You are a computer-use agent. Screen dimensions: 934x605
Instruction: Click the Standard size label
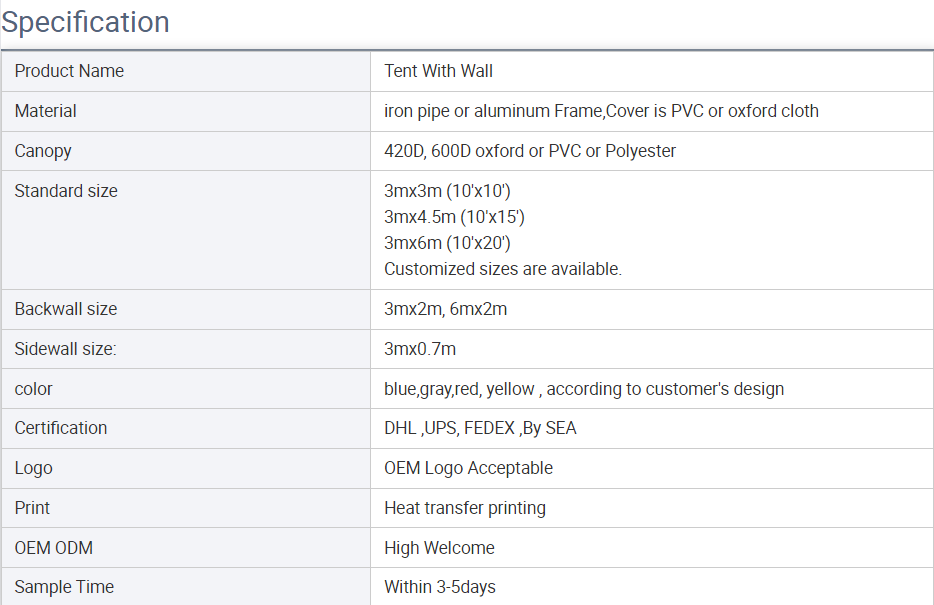(x=66, y=191)
